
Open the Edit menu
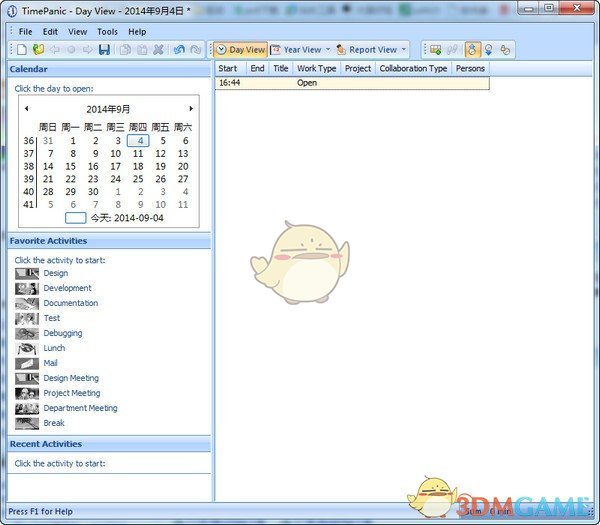pos(50,31)
